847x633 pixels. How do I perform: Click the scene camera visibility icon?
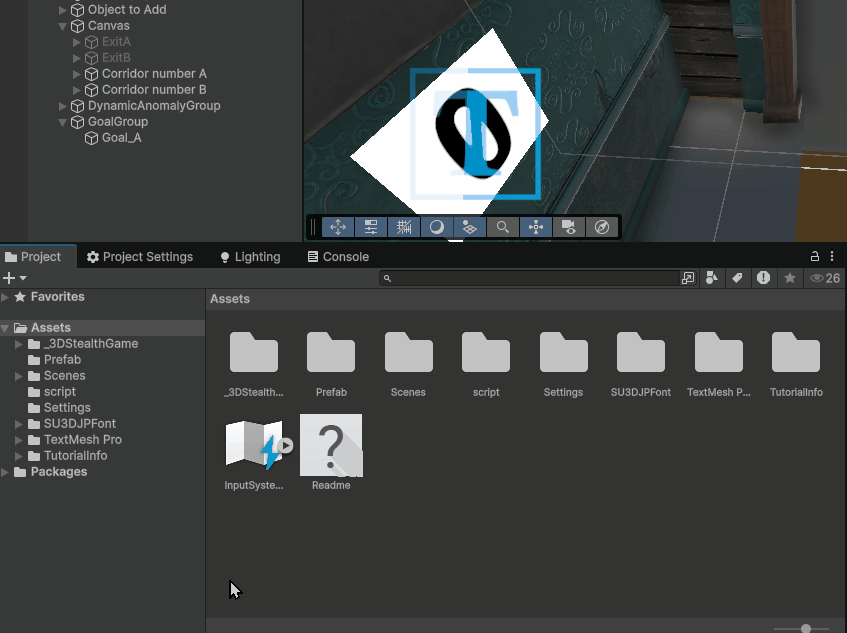point(568,227)
